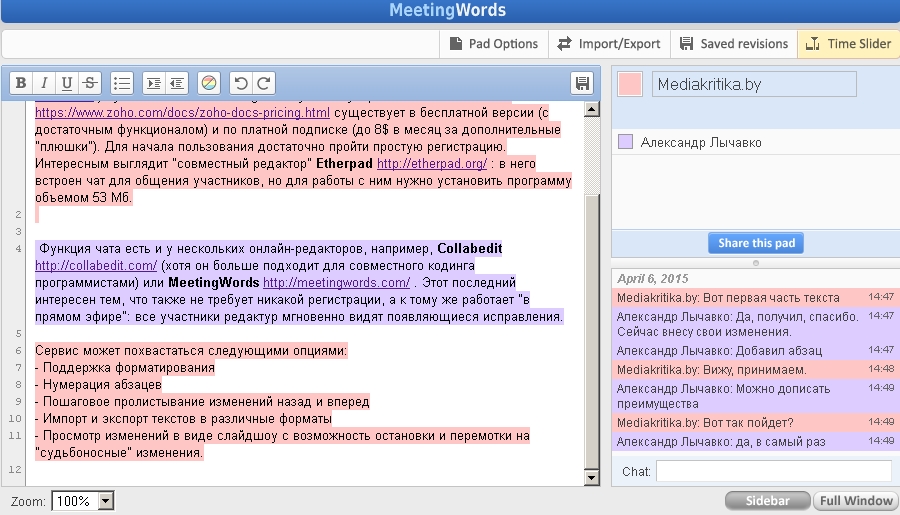The width and height of the screenshot is (900, 515).
Task: Open the Zoom 100% dropdown
Action: [83, 501]
